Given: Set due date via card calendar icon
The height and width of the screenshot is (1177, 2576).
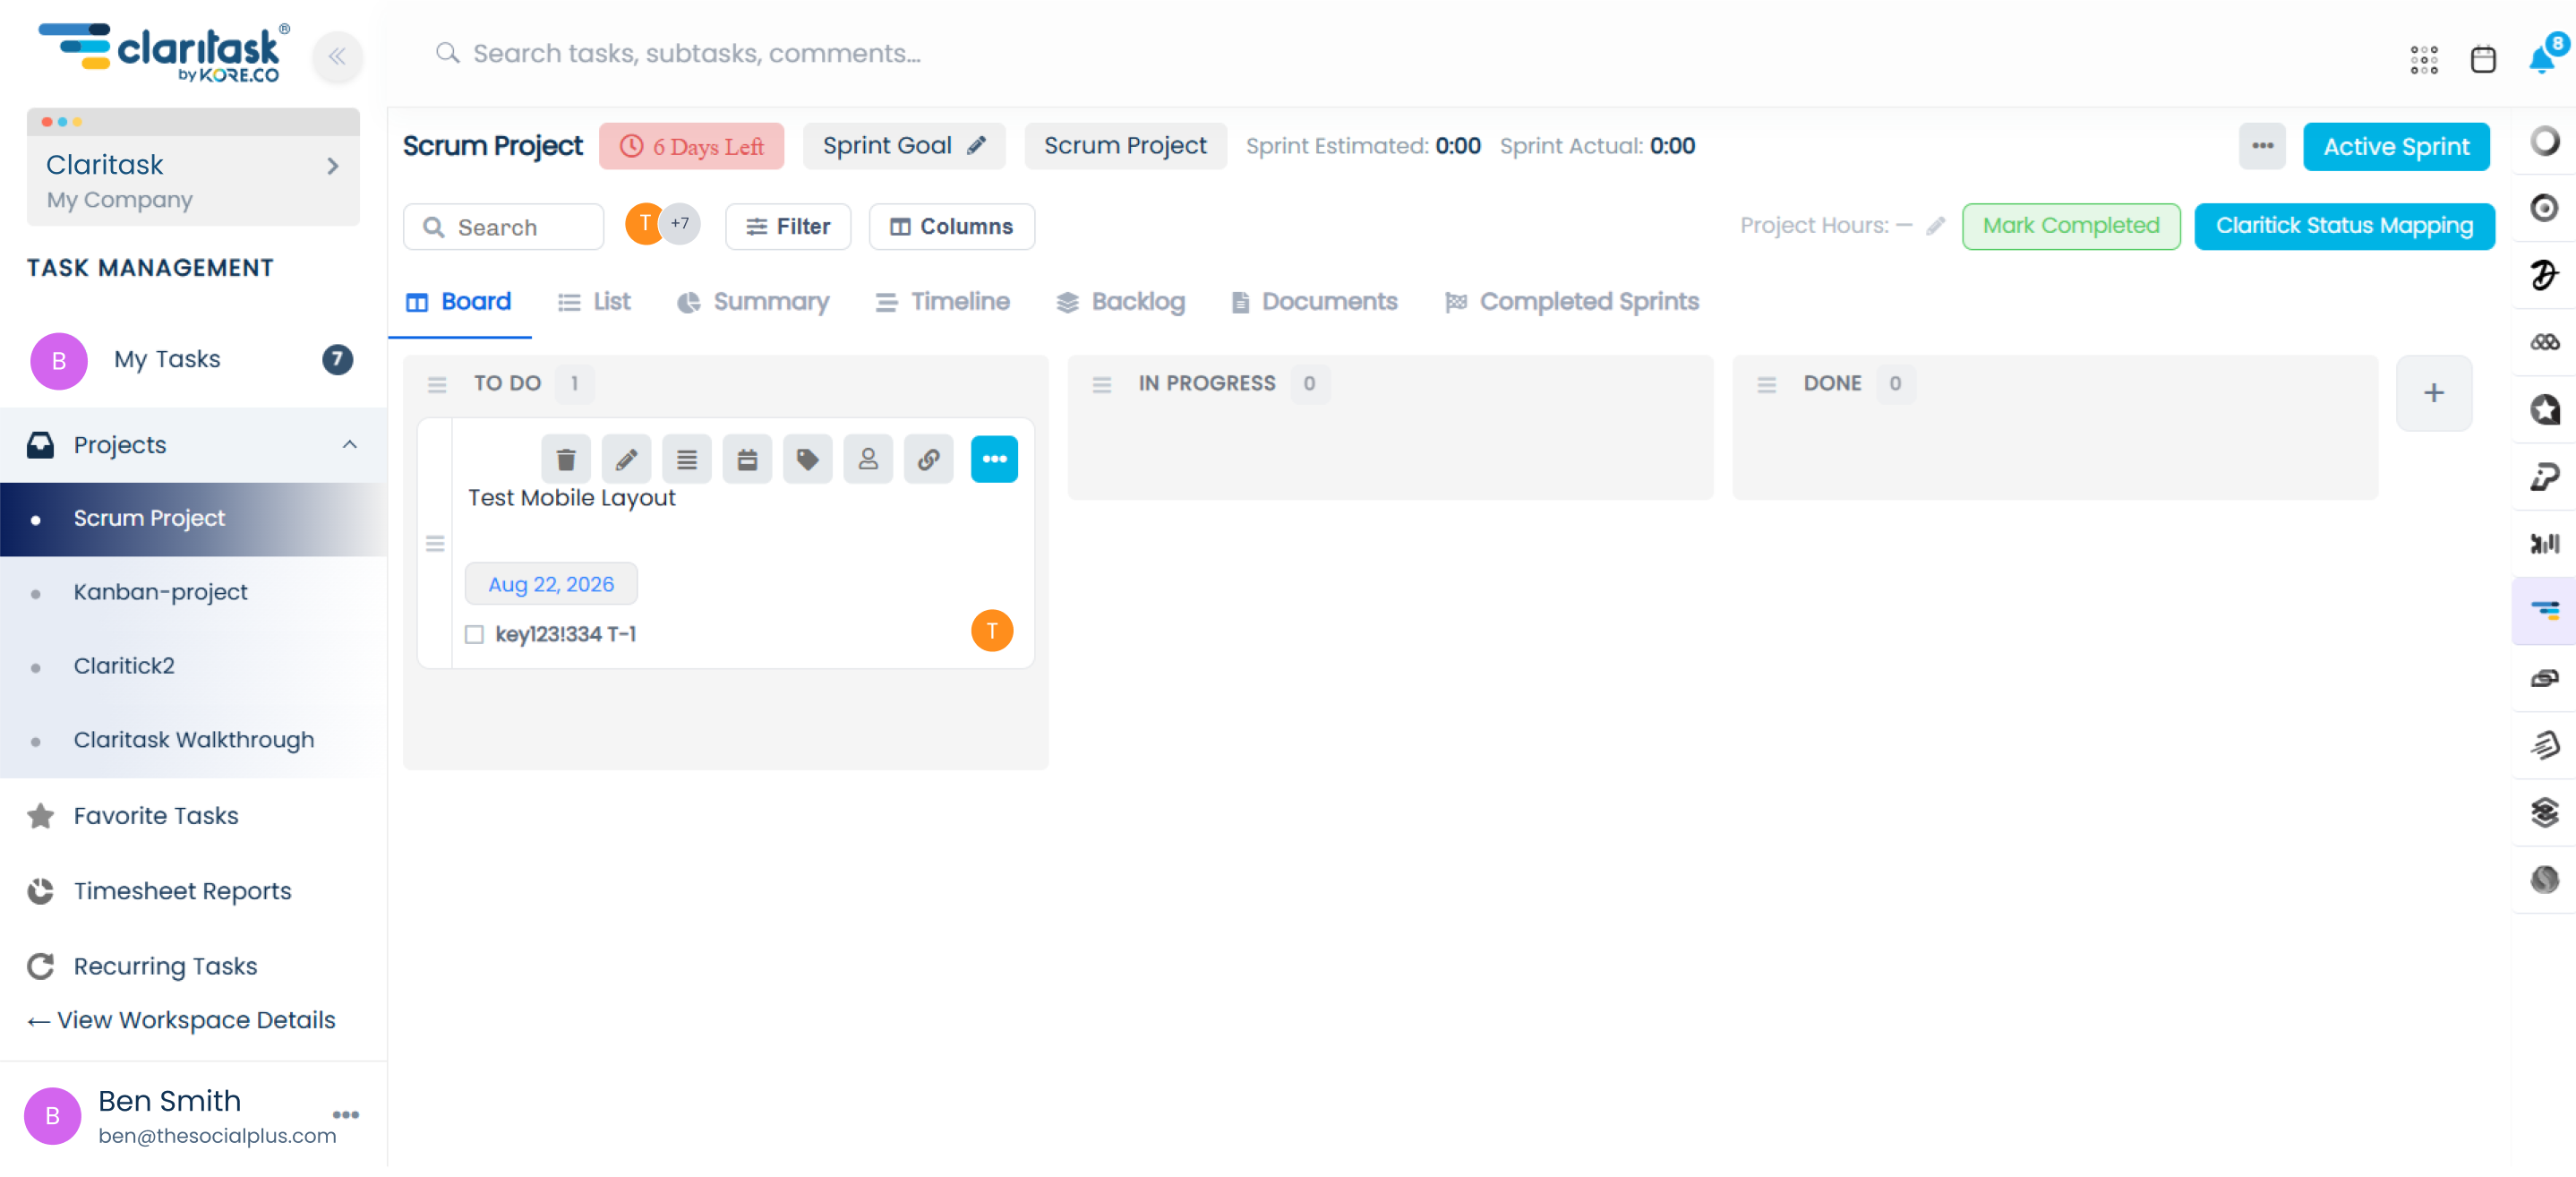Looking at the screenshot, I should [x=747, y=459].
